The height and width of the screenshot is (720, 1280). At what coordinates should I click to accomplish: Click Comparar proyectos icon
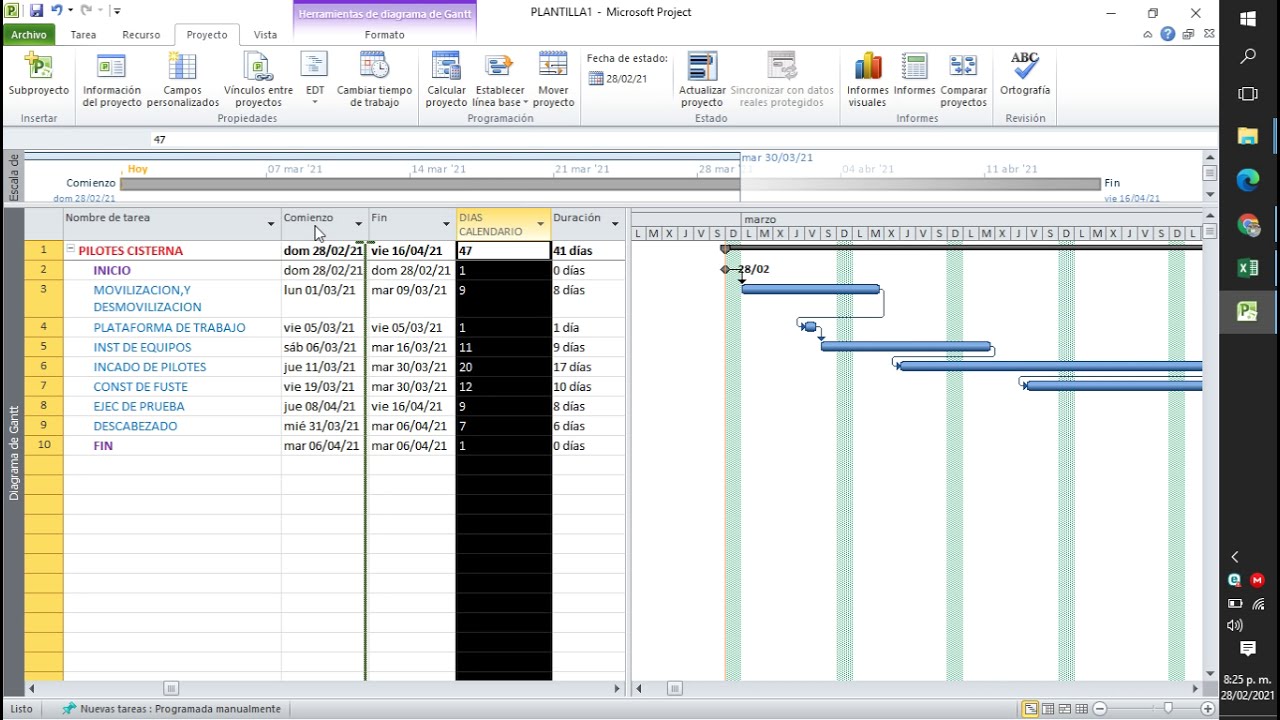coord(963,78)
